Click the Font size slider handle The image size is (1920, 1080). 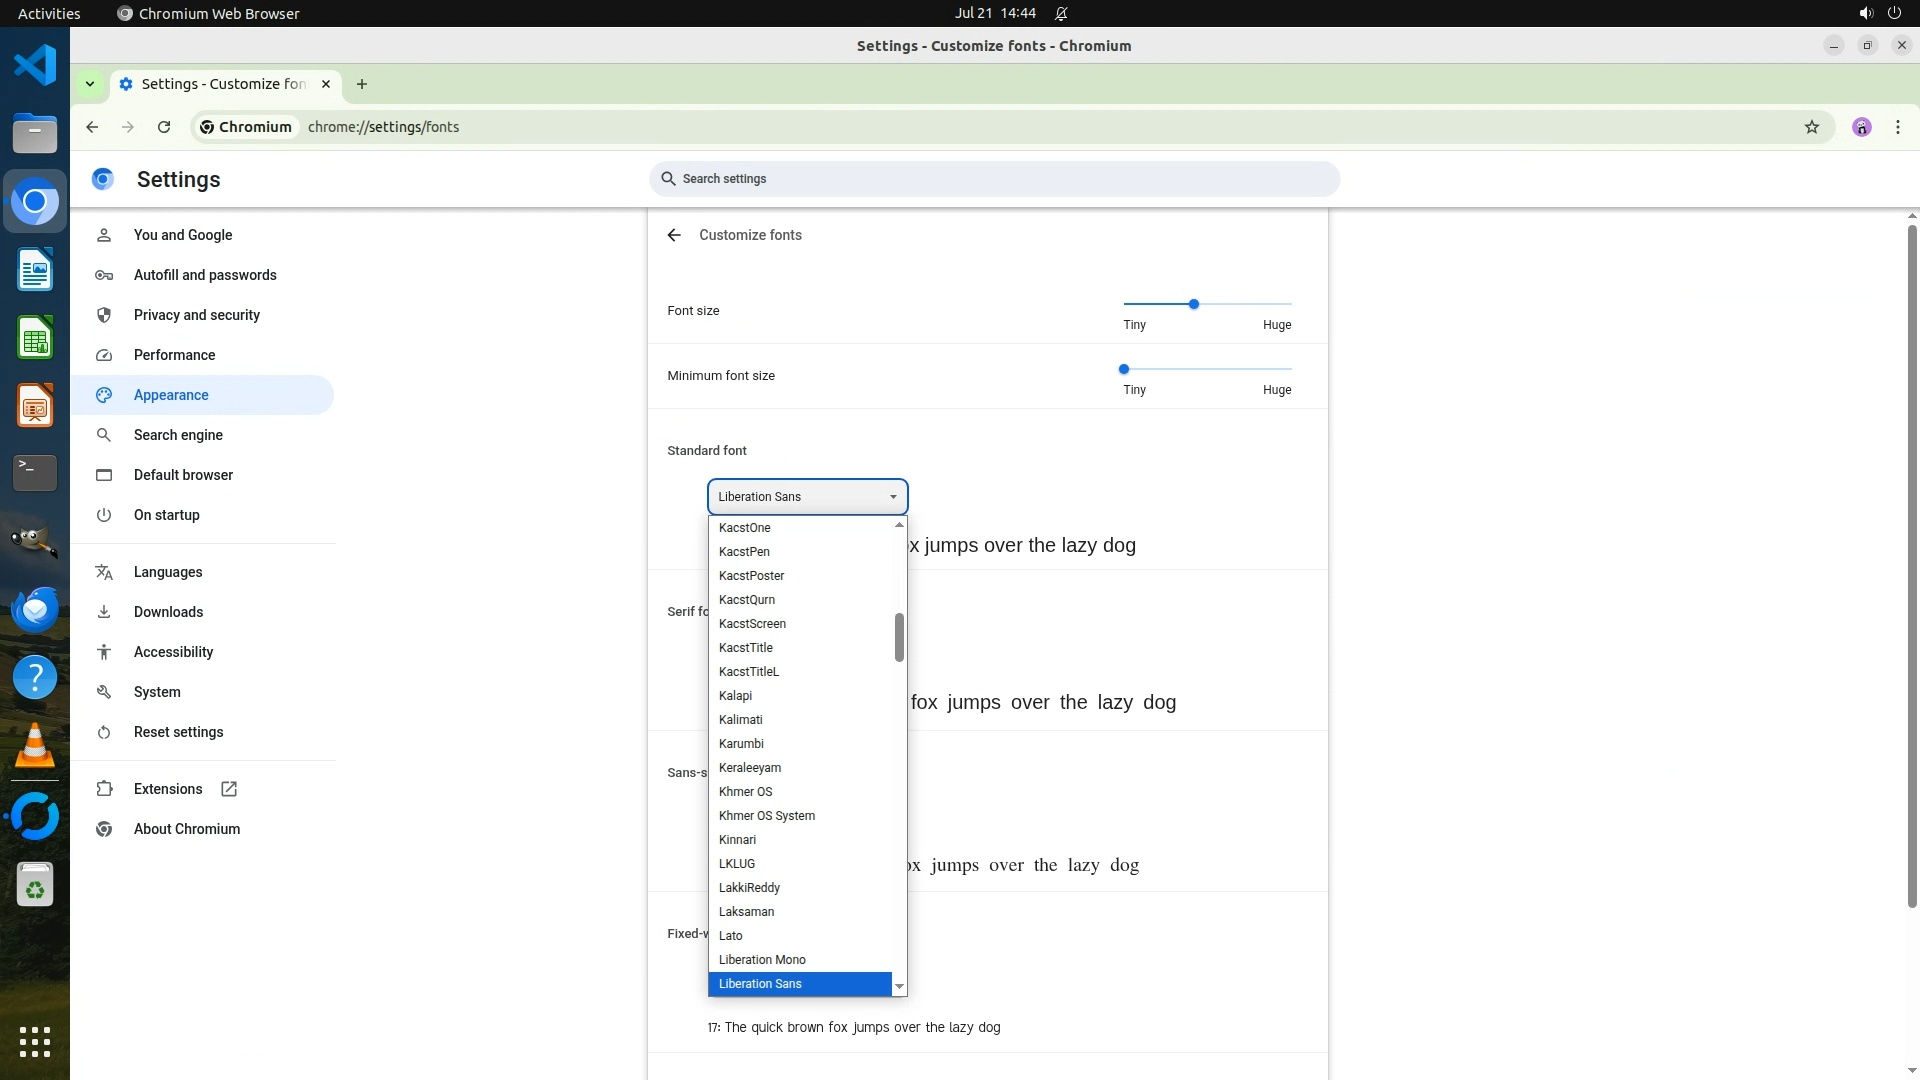[1193, 304]
